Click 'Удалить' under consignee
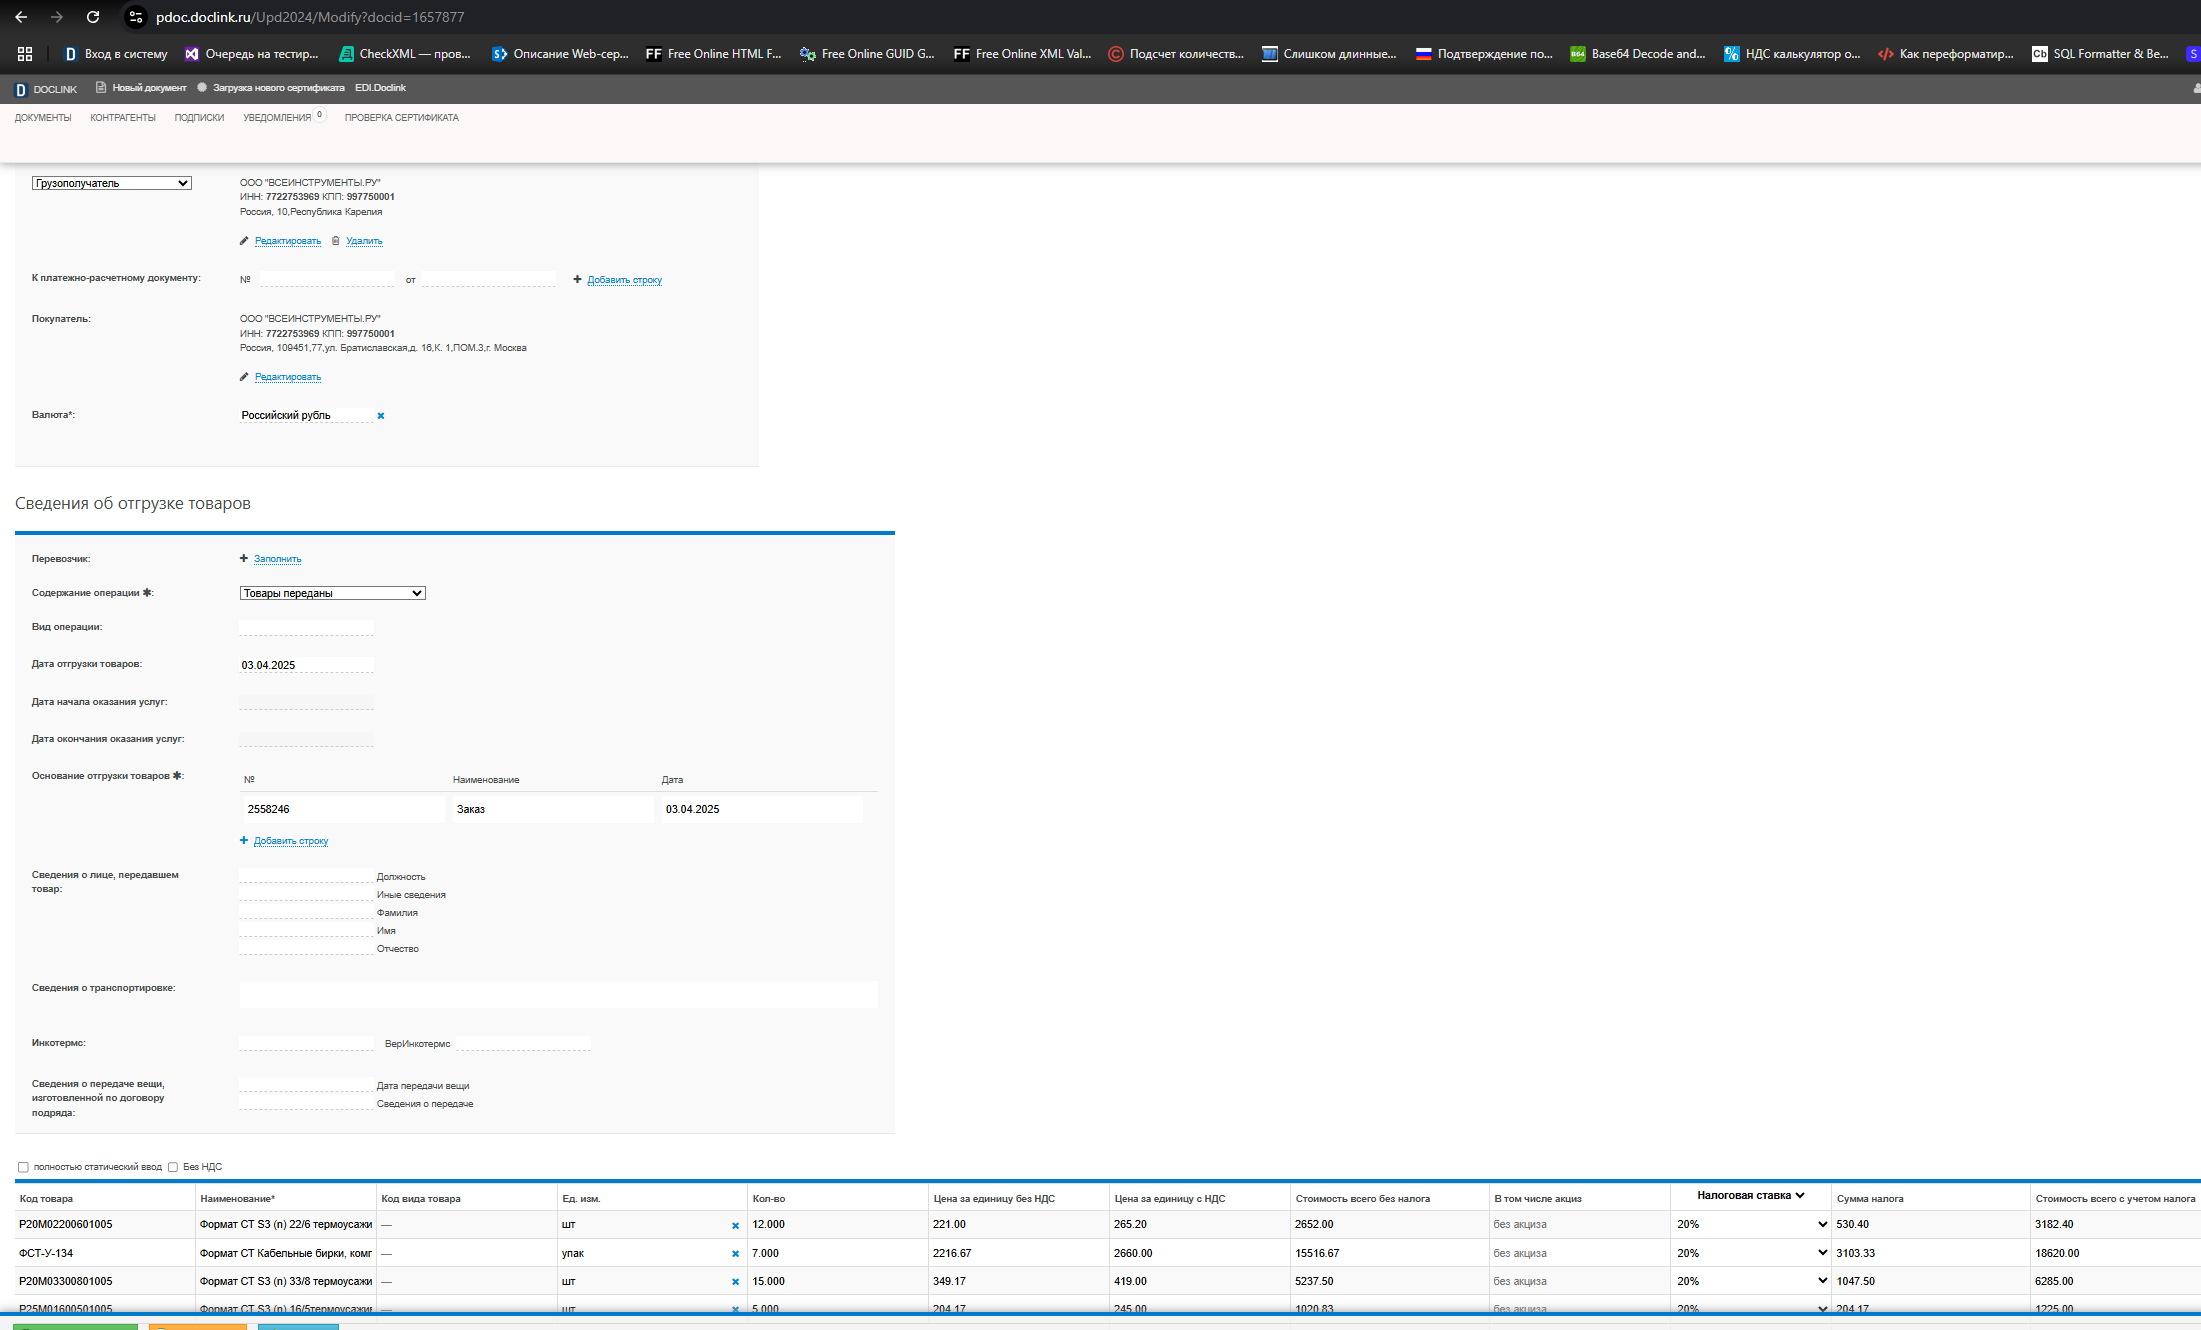The width and height of the screenshot is (2201, 1330). tap(364, 241)
